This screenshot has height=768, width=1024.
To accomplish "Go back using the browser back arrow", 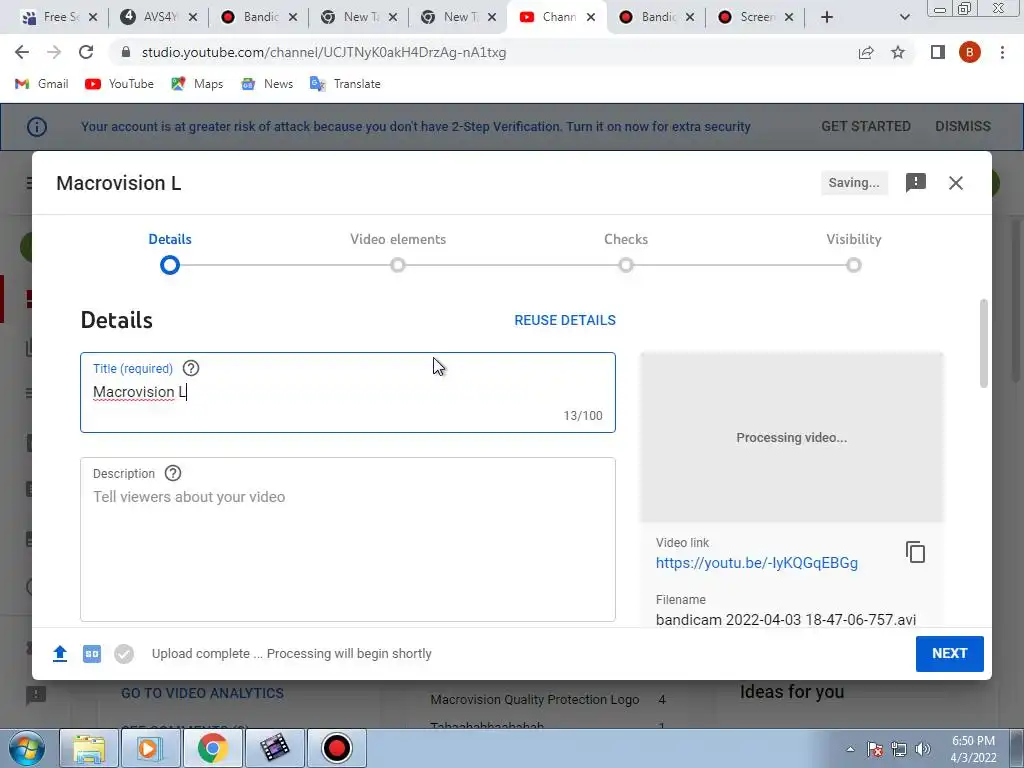I will pos(22,52).
